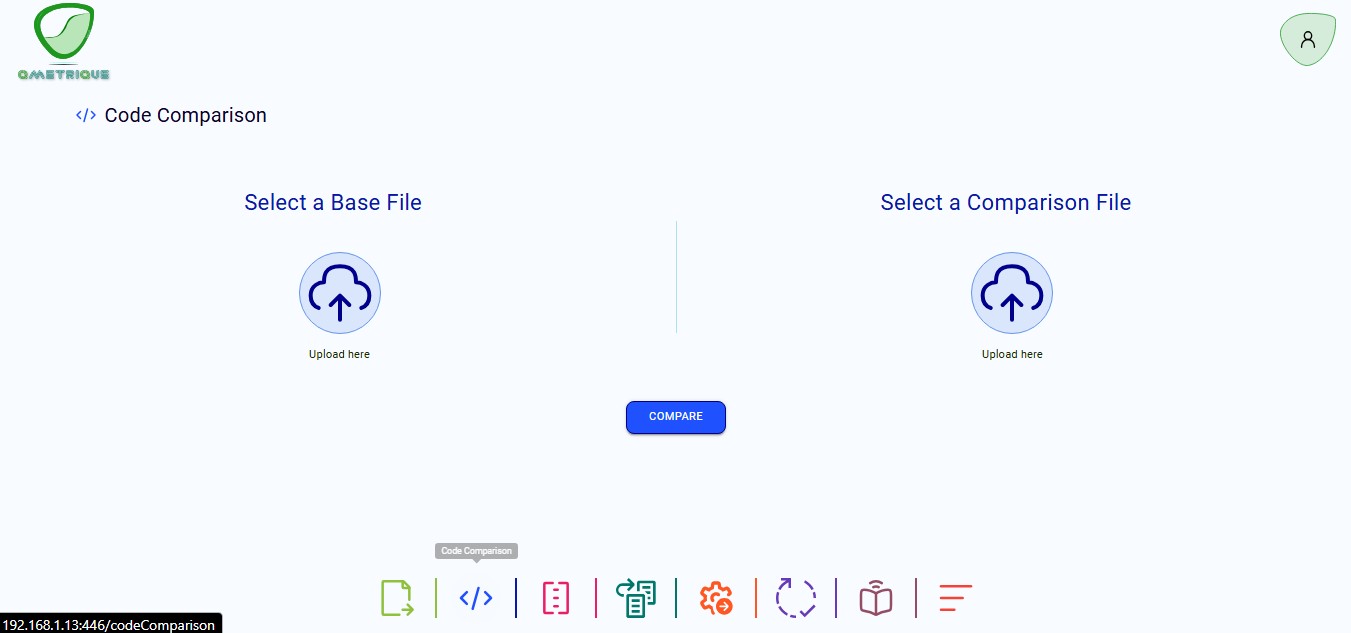Click the Qmetrique logo
Screen dimensions: 1351x633
point(64,42)
